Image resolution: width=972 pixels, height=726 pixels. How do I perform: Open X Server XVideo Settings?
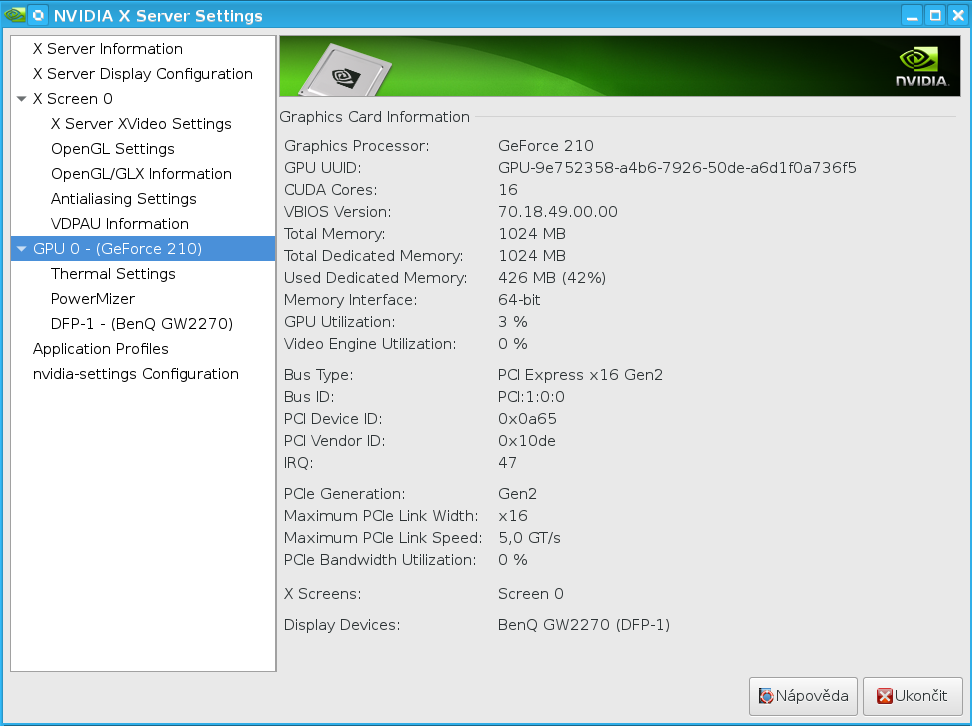pyautogui.click(x=141, y=124)
